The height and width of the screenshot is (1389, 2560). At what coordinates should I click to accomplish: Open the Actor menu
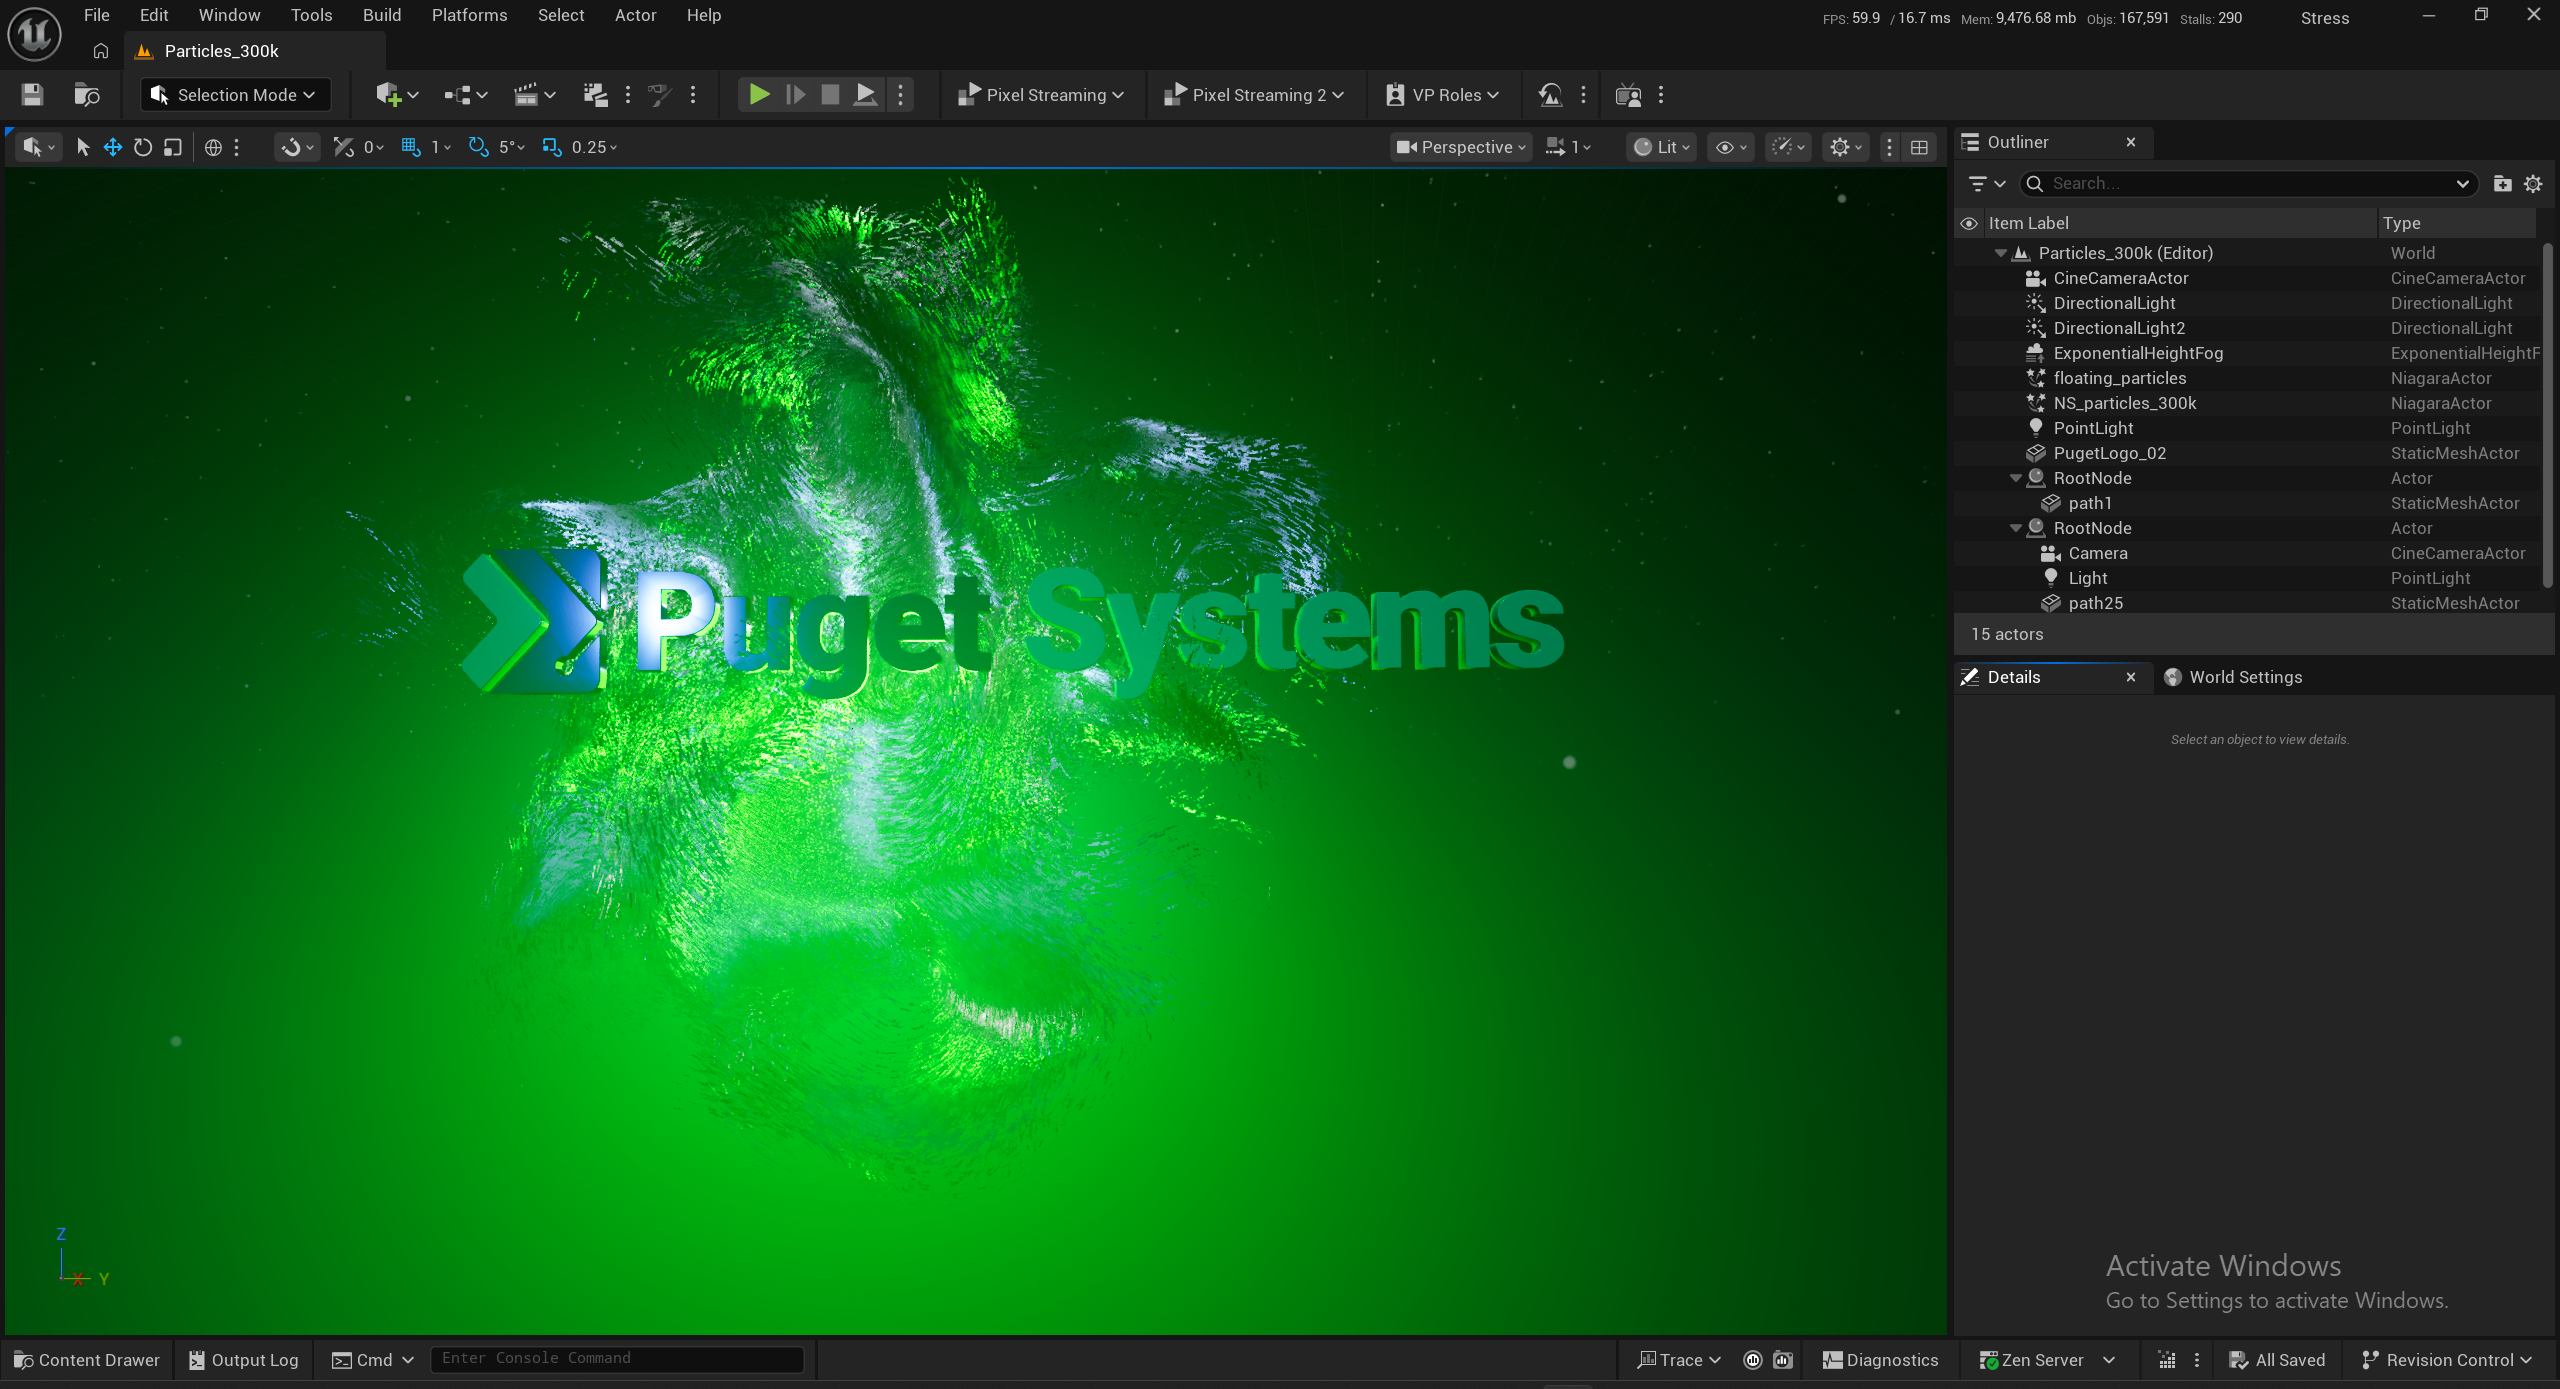click(635, 15)
